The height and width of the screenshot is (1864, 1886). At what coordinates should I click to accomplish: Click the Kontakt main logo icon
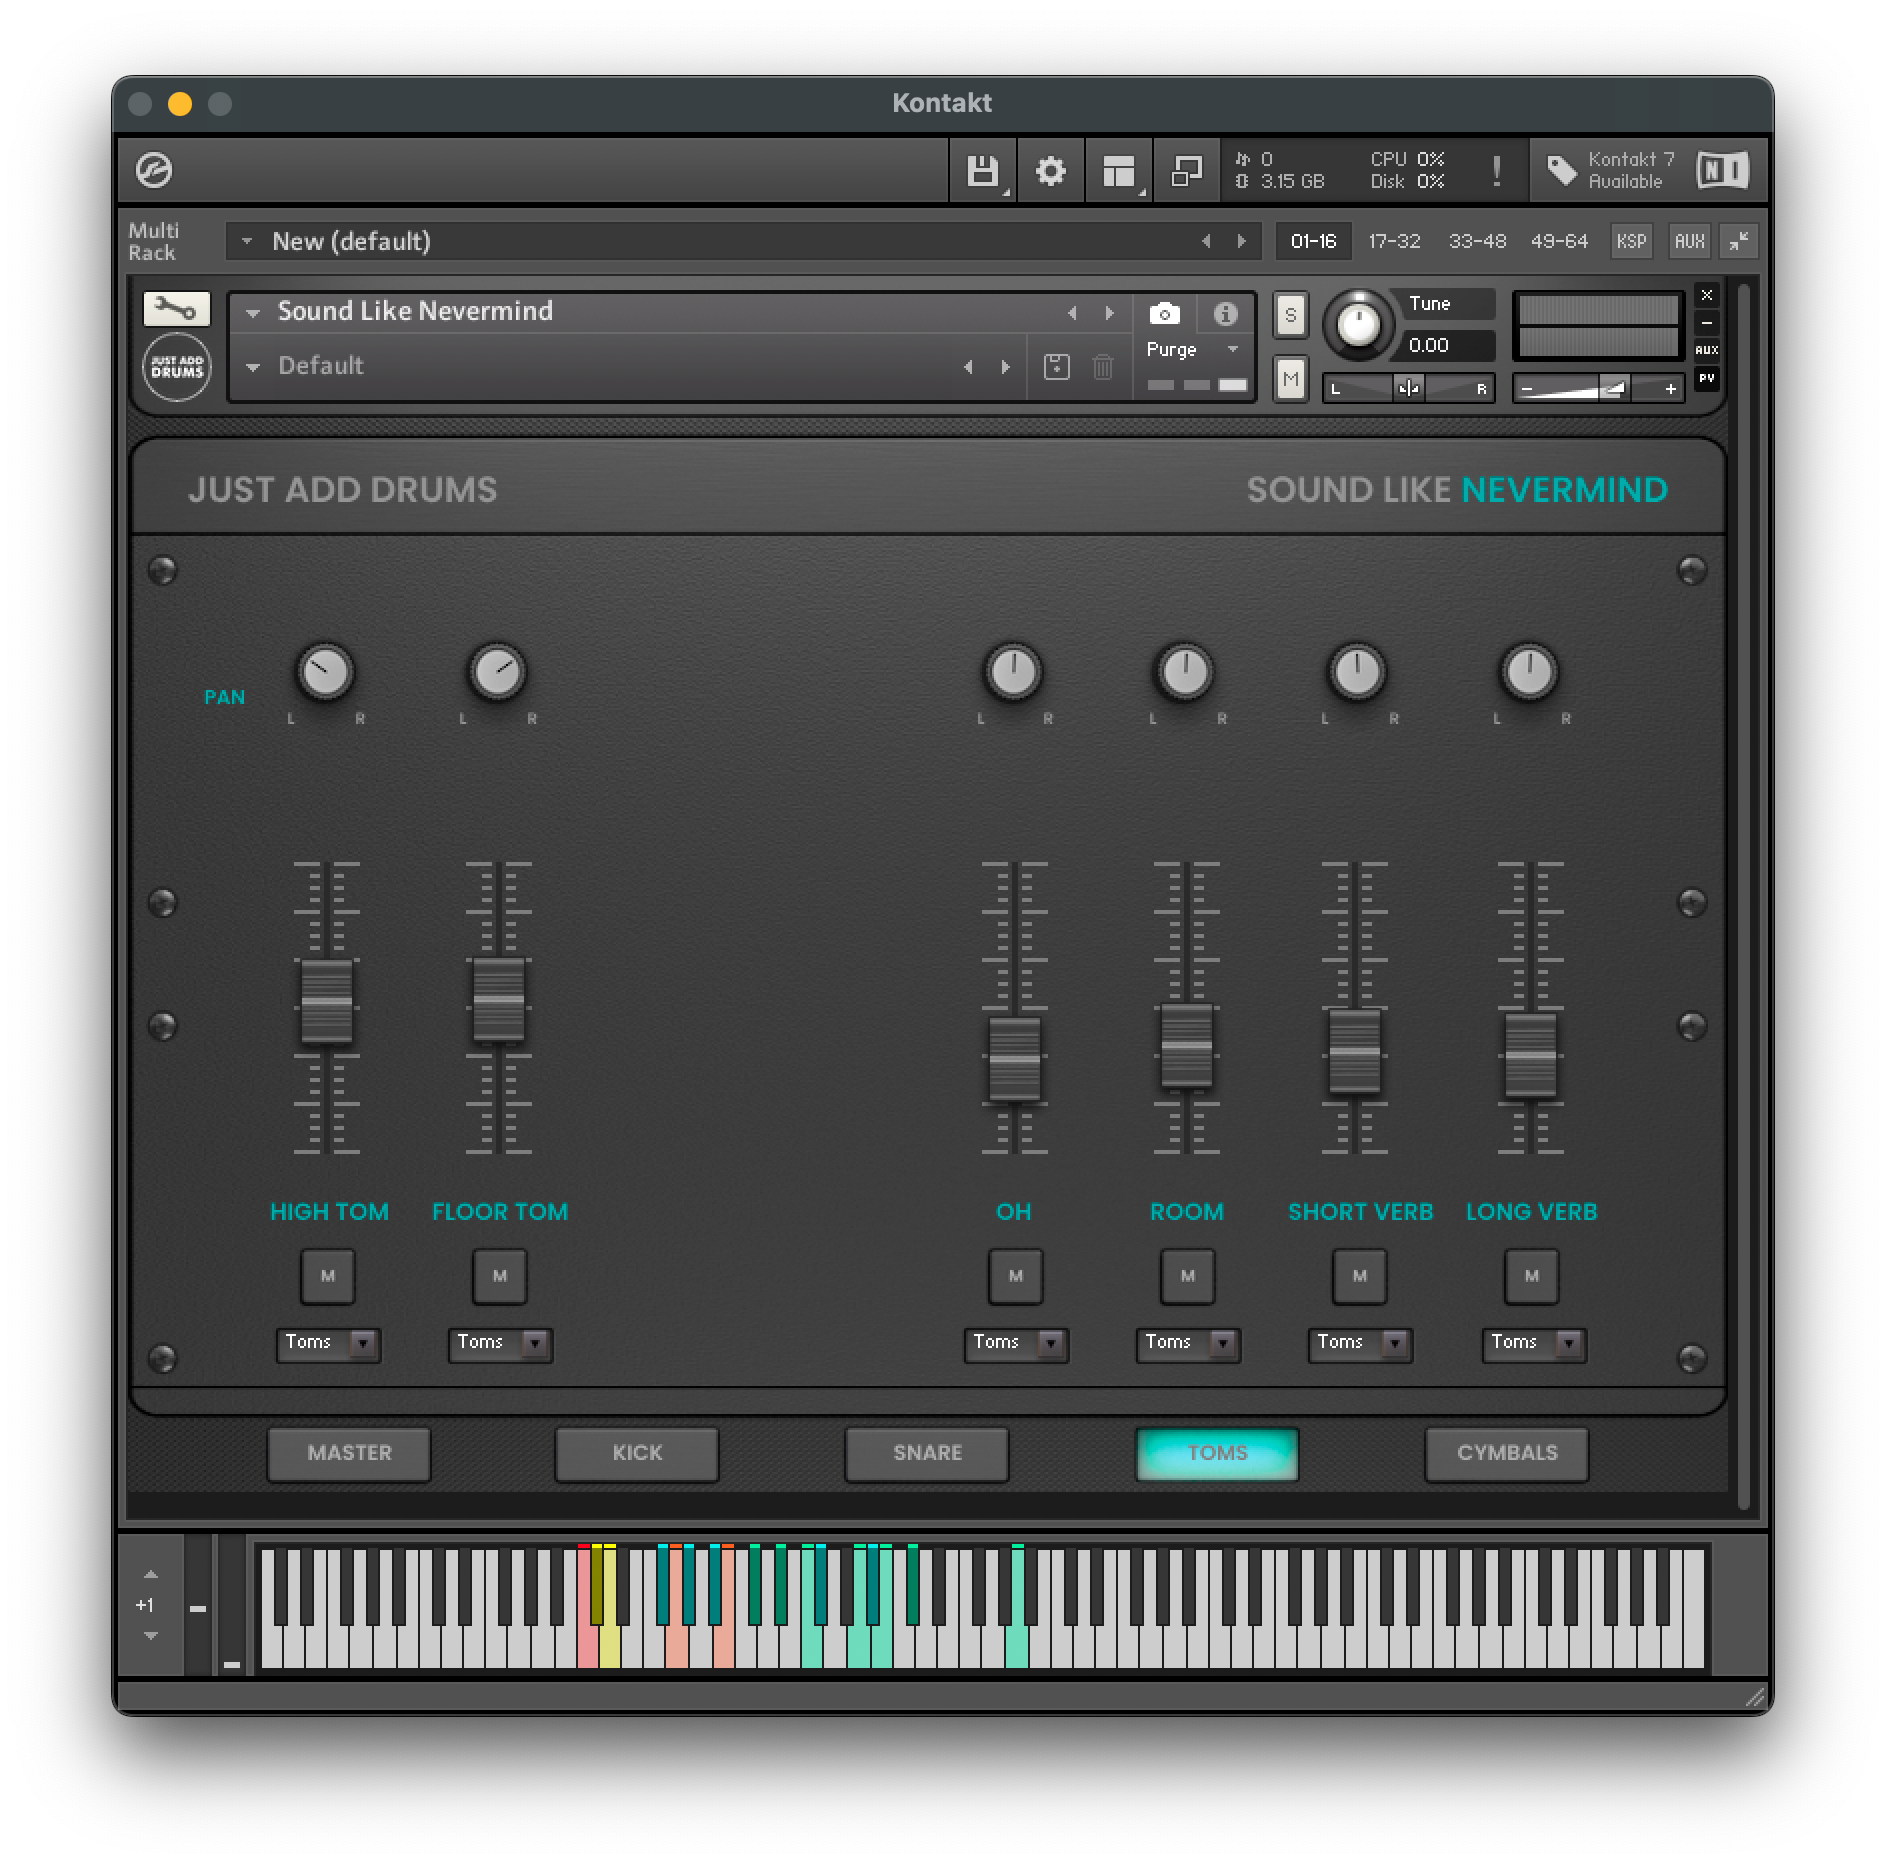(154, 170)
